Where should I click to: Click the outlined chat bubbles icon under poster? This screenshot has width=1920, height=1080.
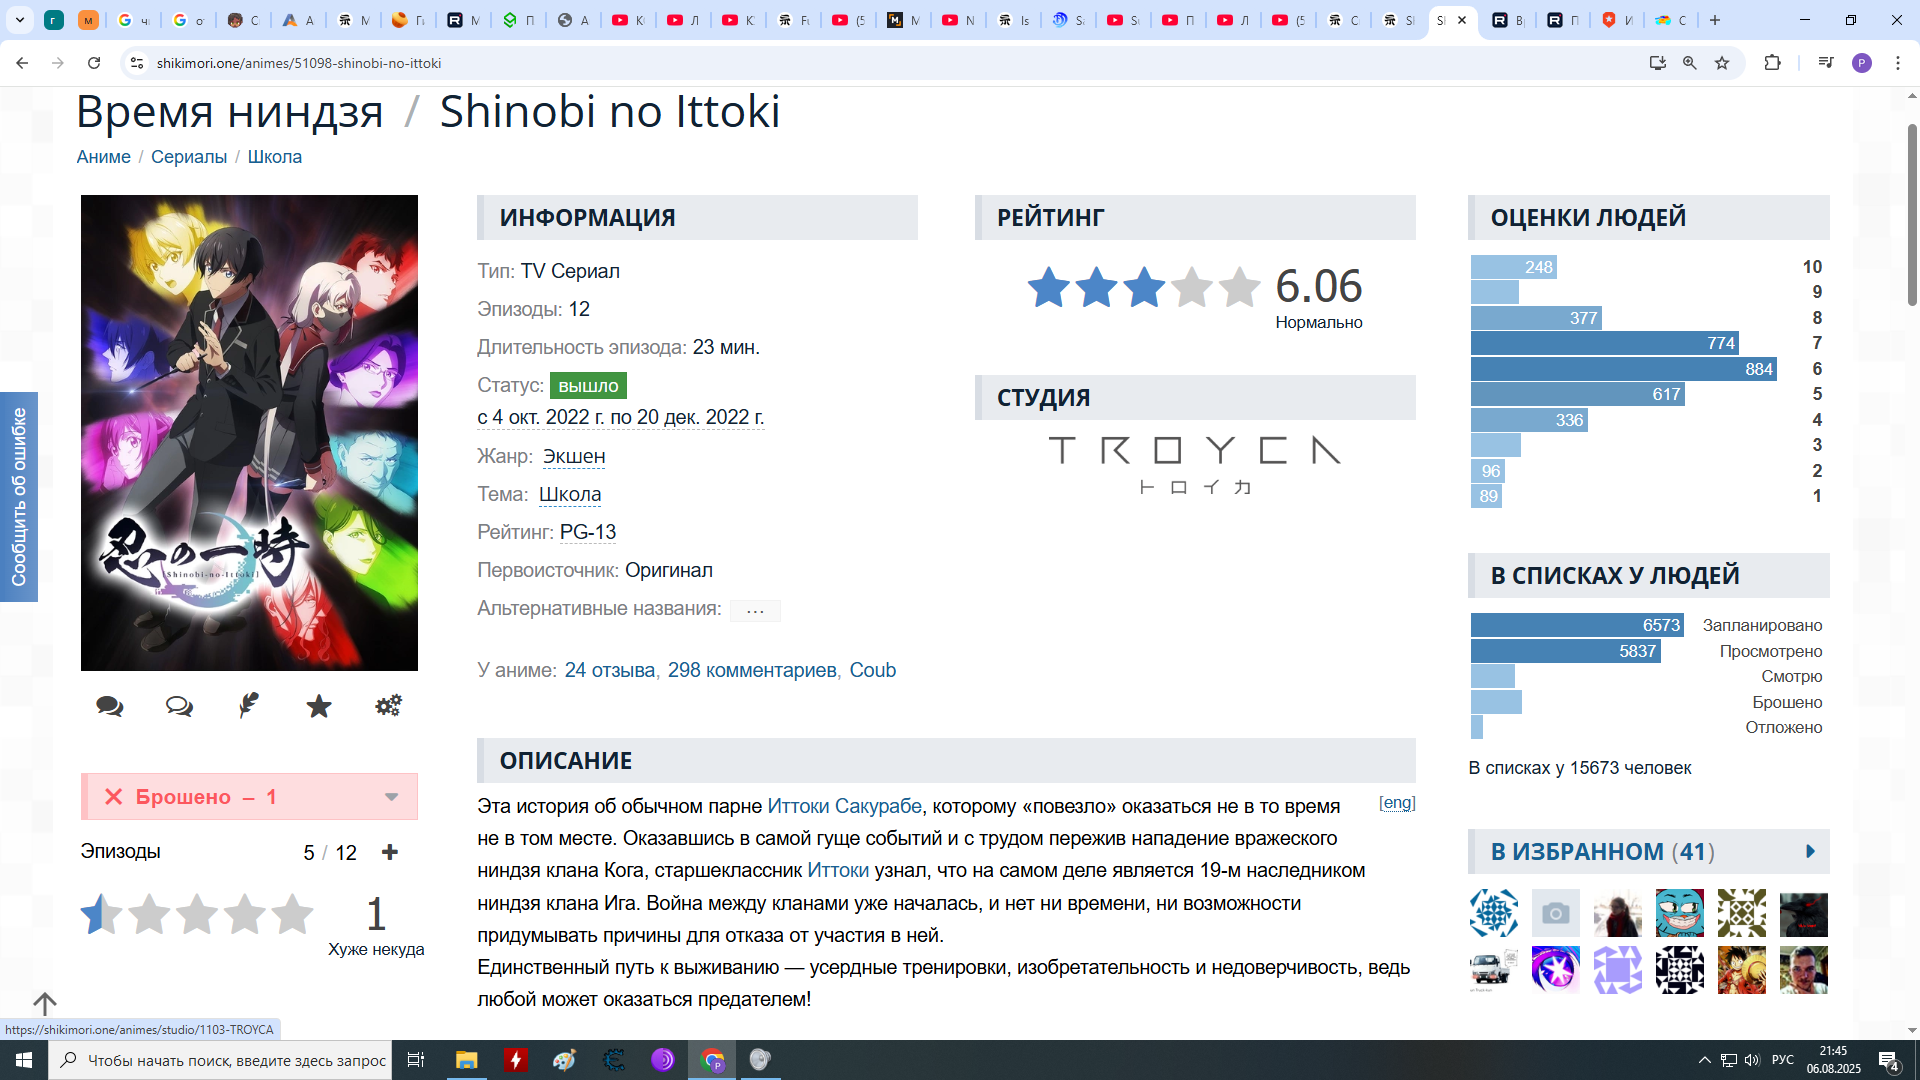point(180,707)
